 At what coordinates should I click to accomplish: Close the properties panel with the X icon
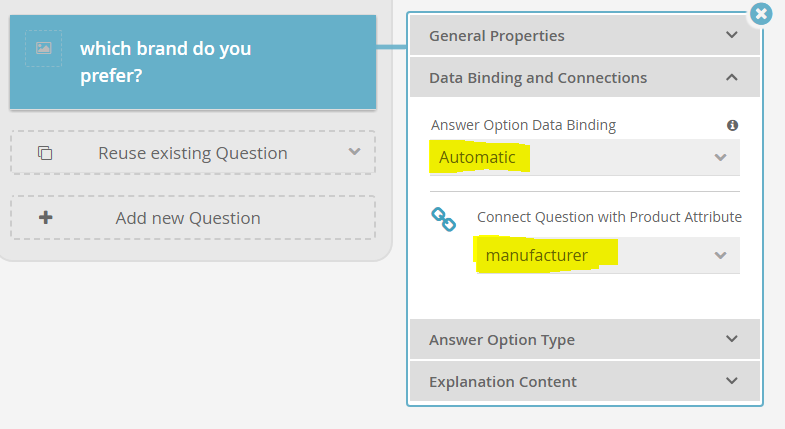point(761,13)
